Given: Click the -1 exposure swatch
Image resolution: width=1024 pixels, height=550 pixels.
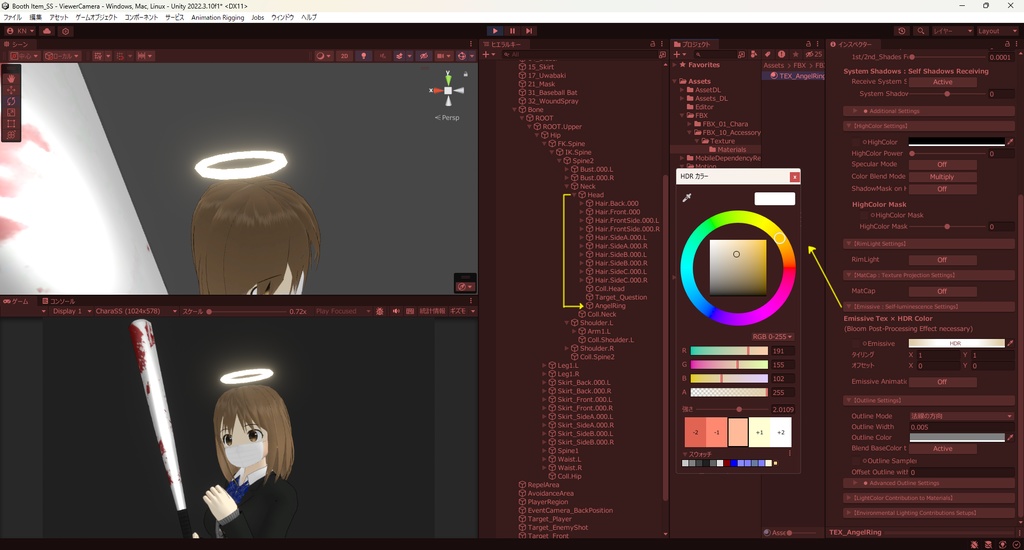Looking at the screenshot, I should pos(716,432).
